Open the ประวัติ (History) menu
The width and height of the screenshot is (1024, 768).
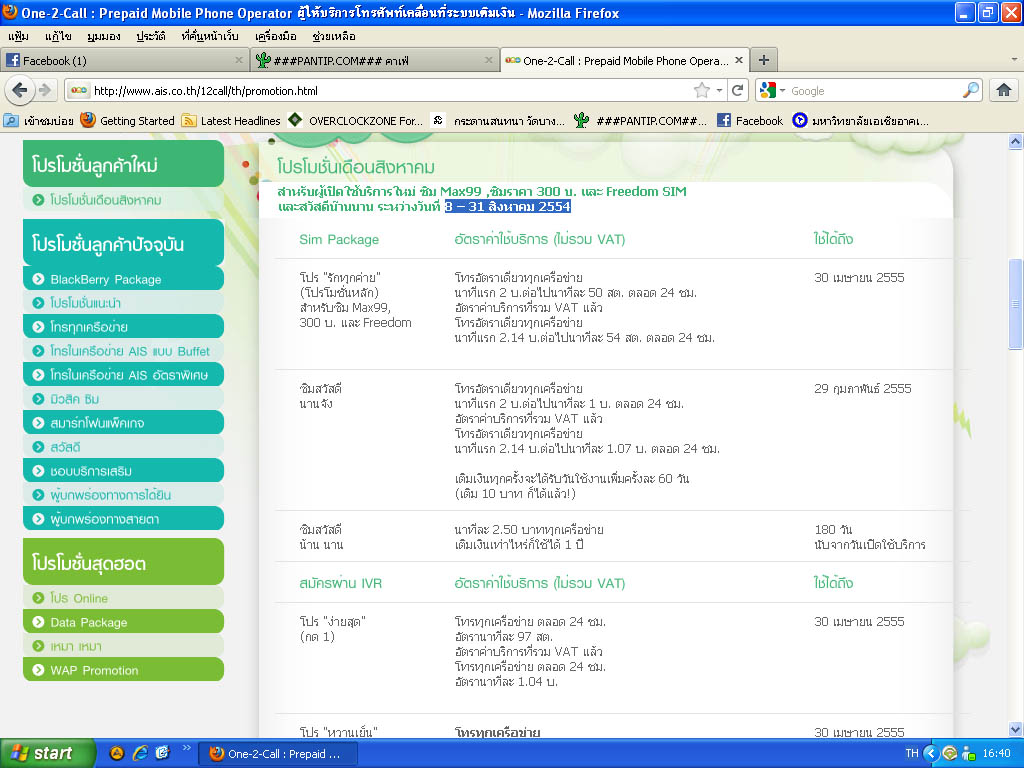(x=151, y=36)
